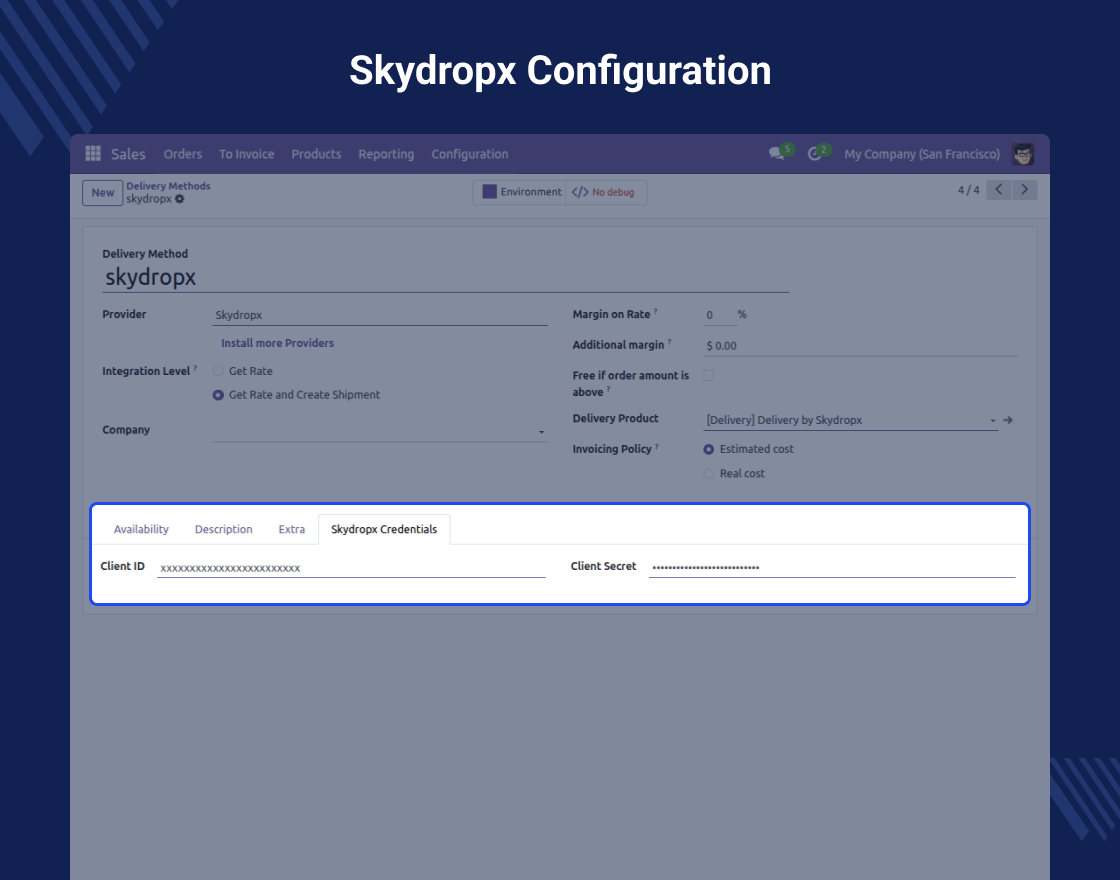Select Get Rate radio option
The width and height of the screenshot is (1120, 880).
coord(219,371)
